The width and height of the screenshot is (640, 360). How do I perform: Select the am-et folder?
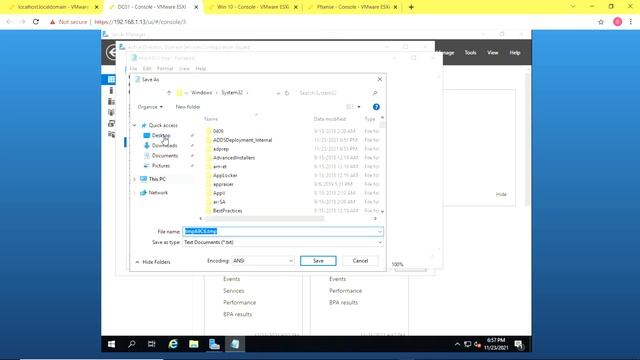pos(220,167)
